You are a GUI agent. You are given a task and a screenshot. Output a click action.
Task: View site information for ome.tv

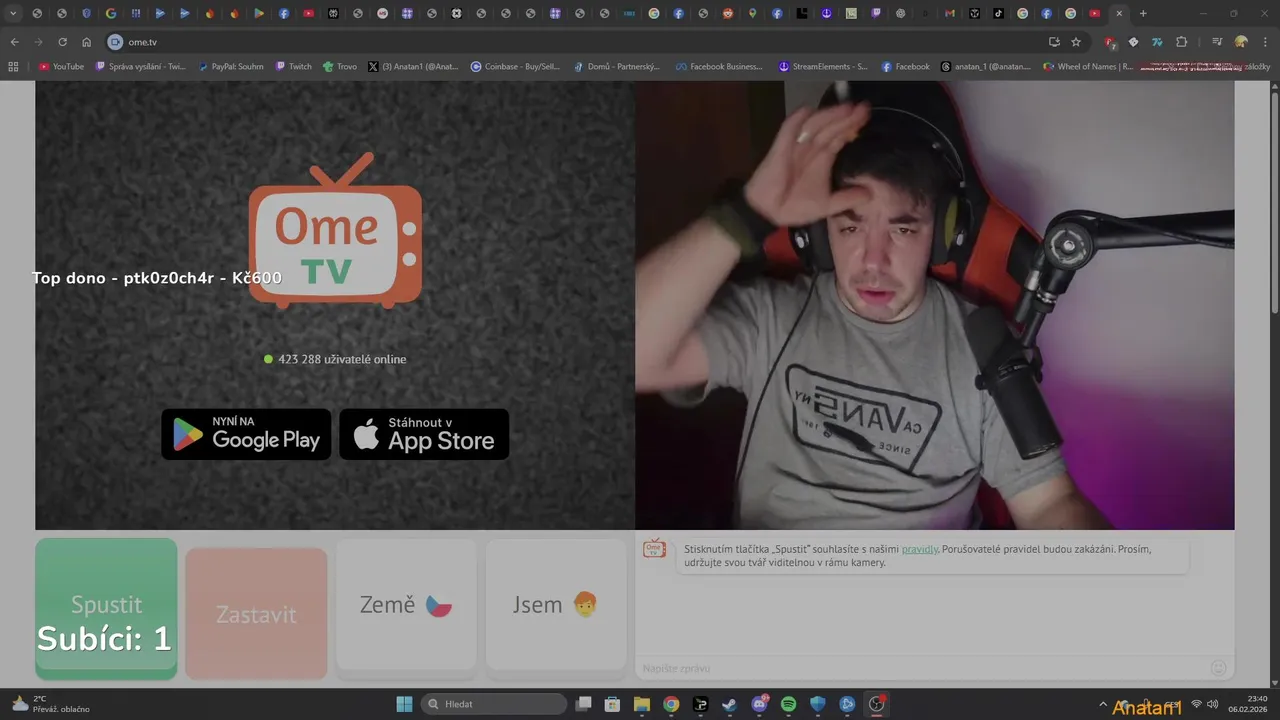[115, 42]
